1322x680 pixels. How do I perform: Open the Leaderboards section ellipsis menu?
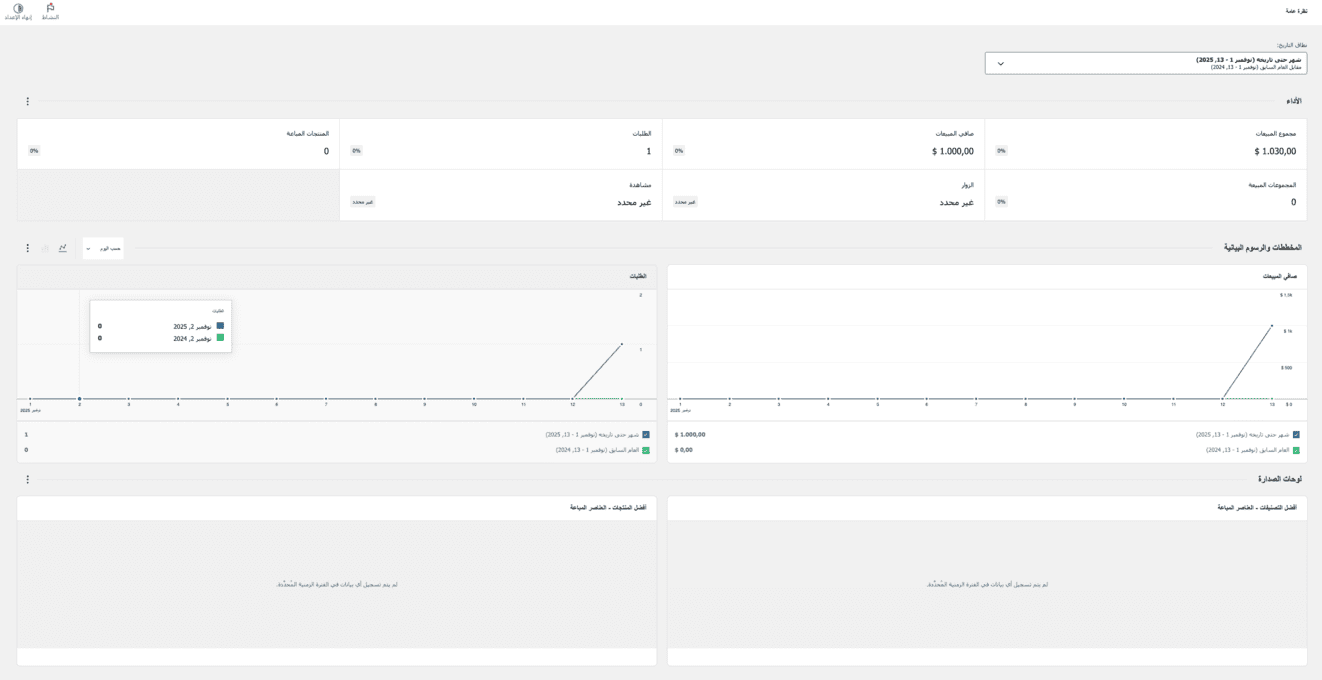pyautogui.click(x=28, y=479)
